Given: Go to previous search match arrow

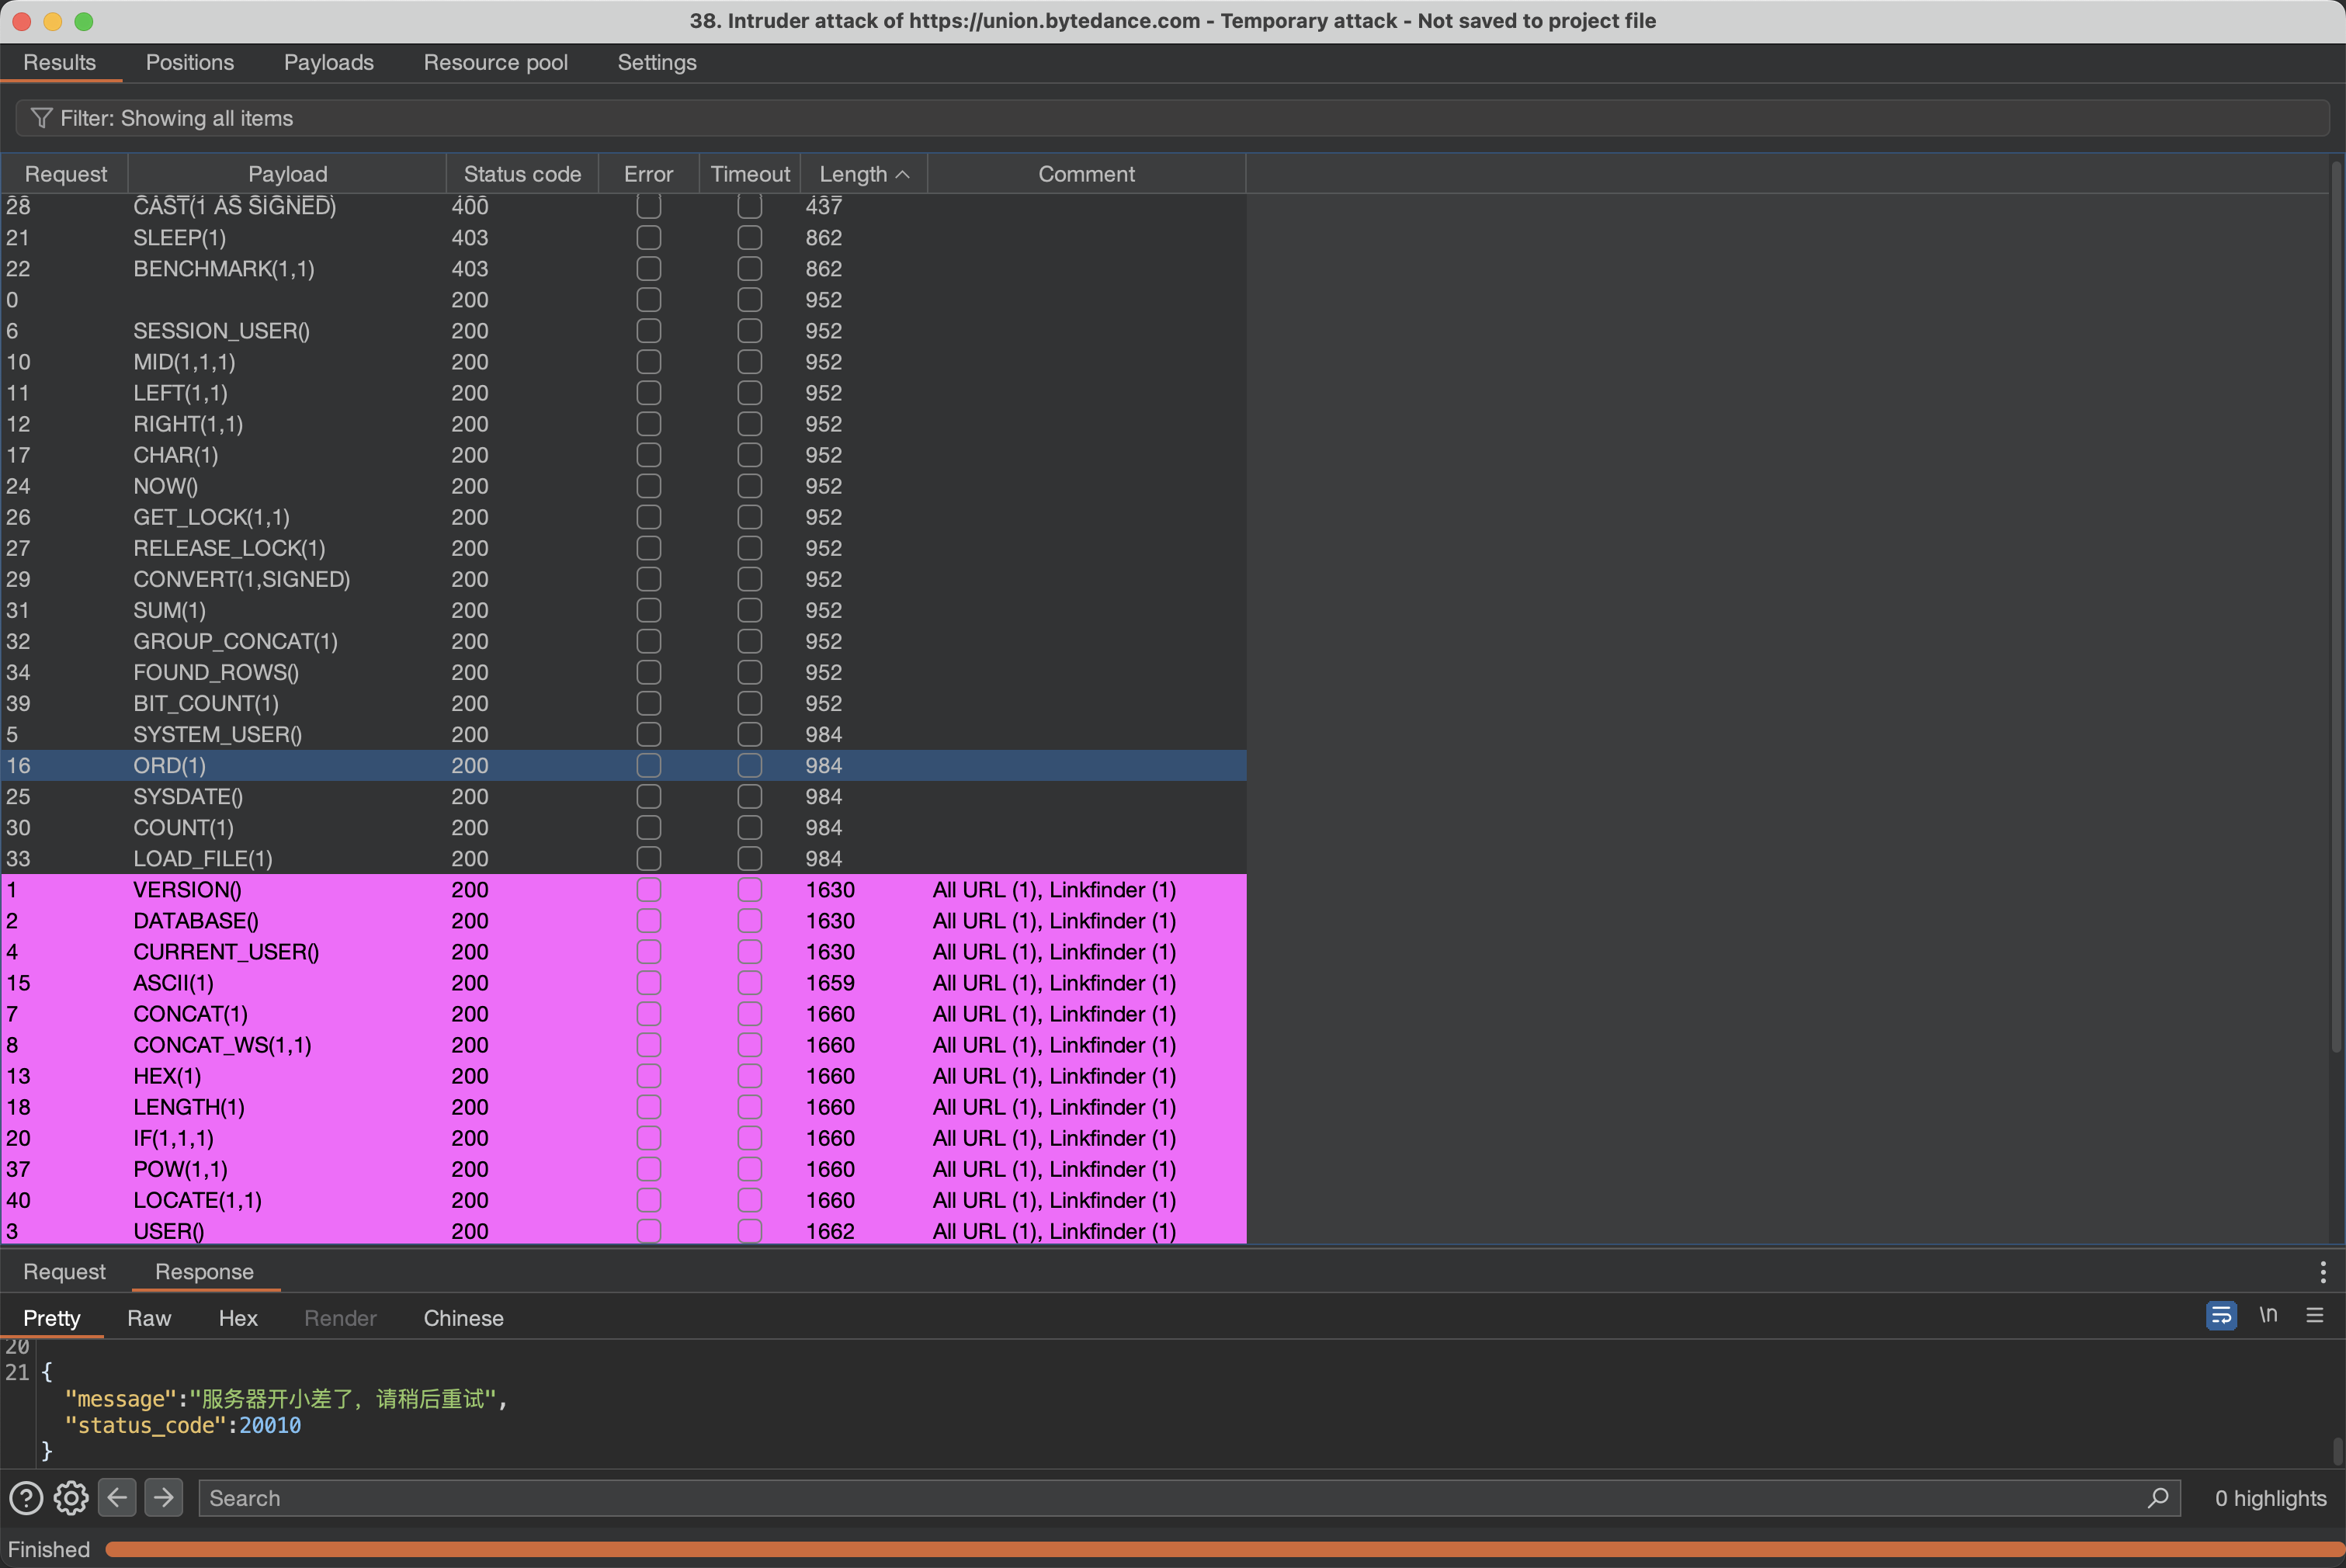Looking at the screenshot, I should (x=117, y=1498).
